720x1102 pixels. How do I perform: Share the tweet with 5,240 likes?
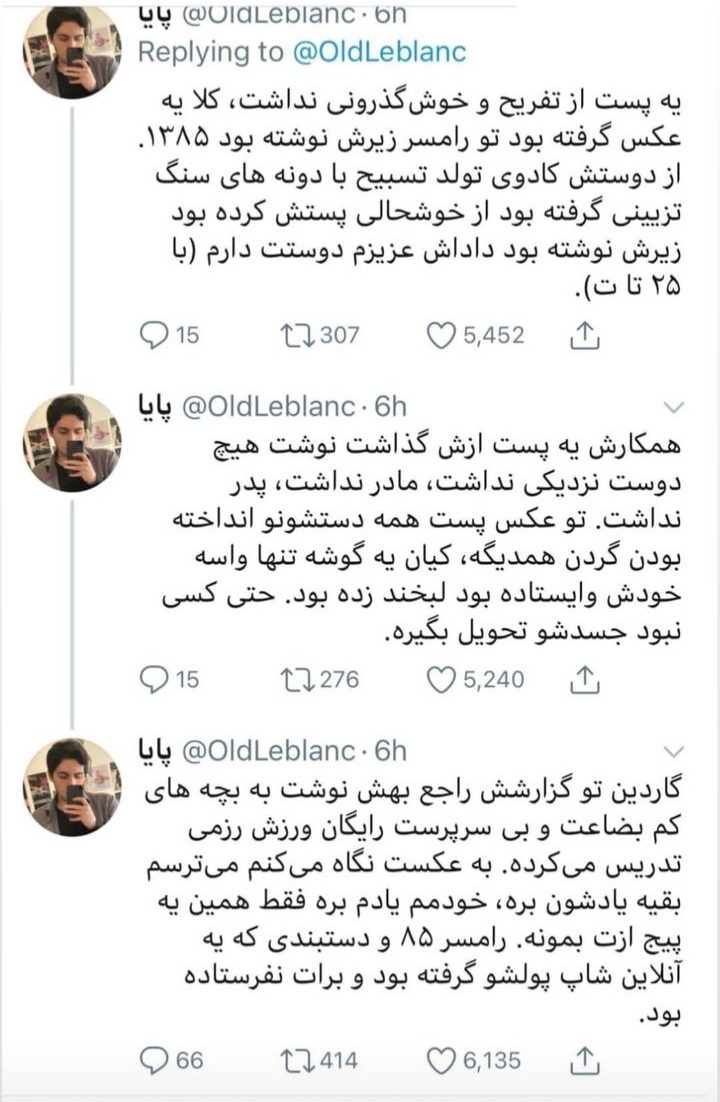584,681
